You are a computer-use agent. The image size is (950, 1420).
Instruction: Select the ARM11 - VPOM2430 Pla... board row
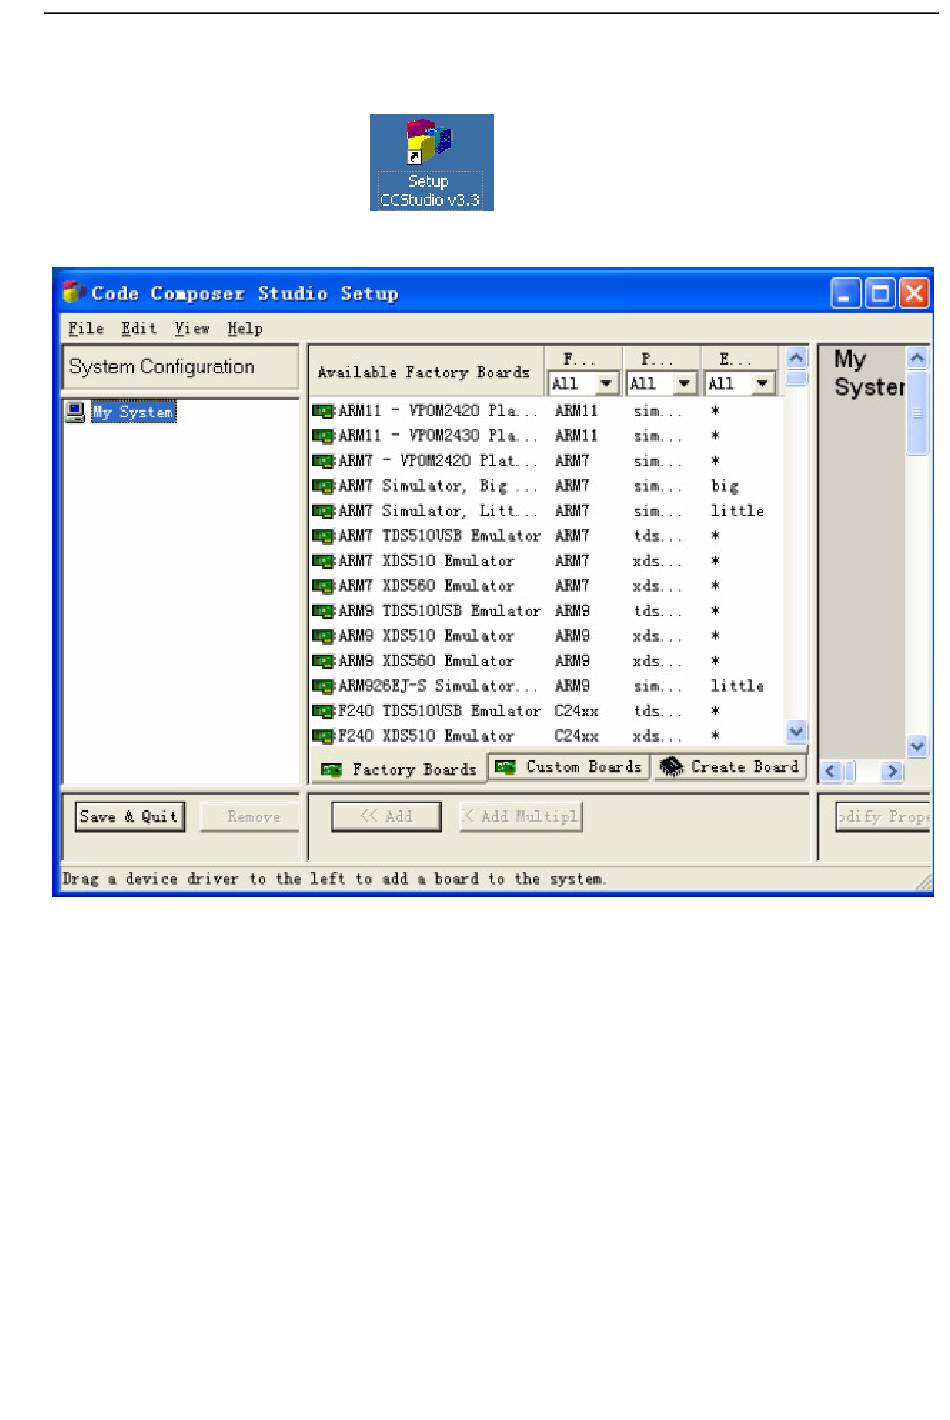point(546,436)
